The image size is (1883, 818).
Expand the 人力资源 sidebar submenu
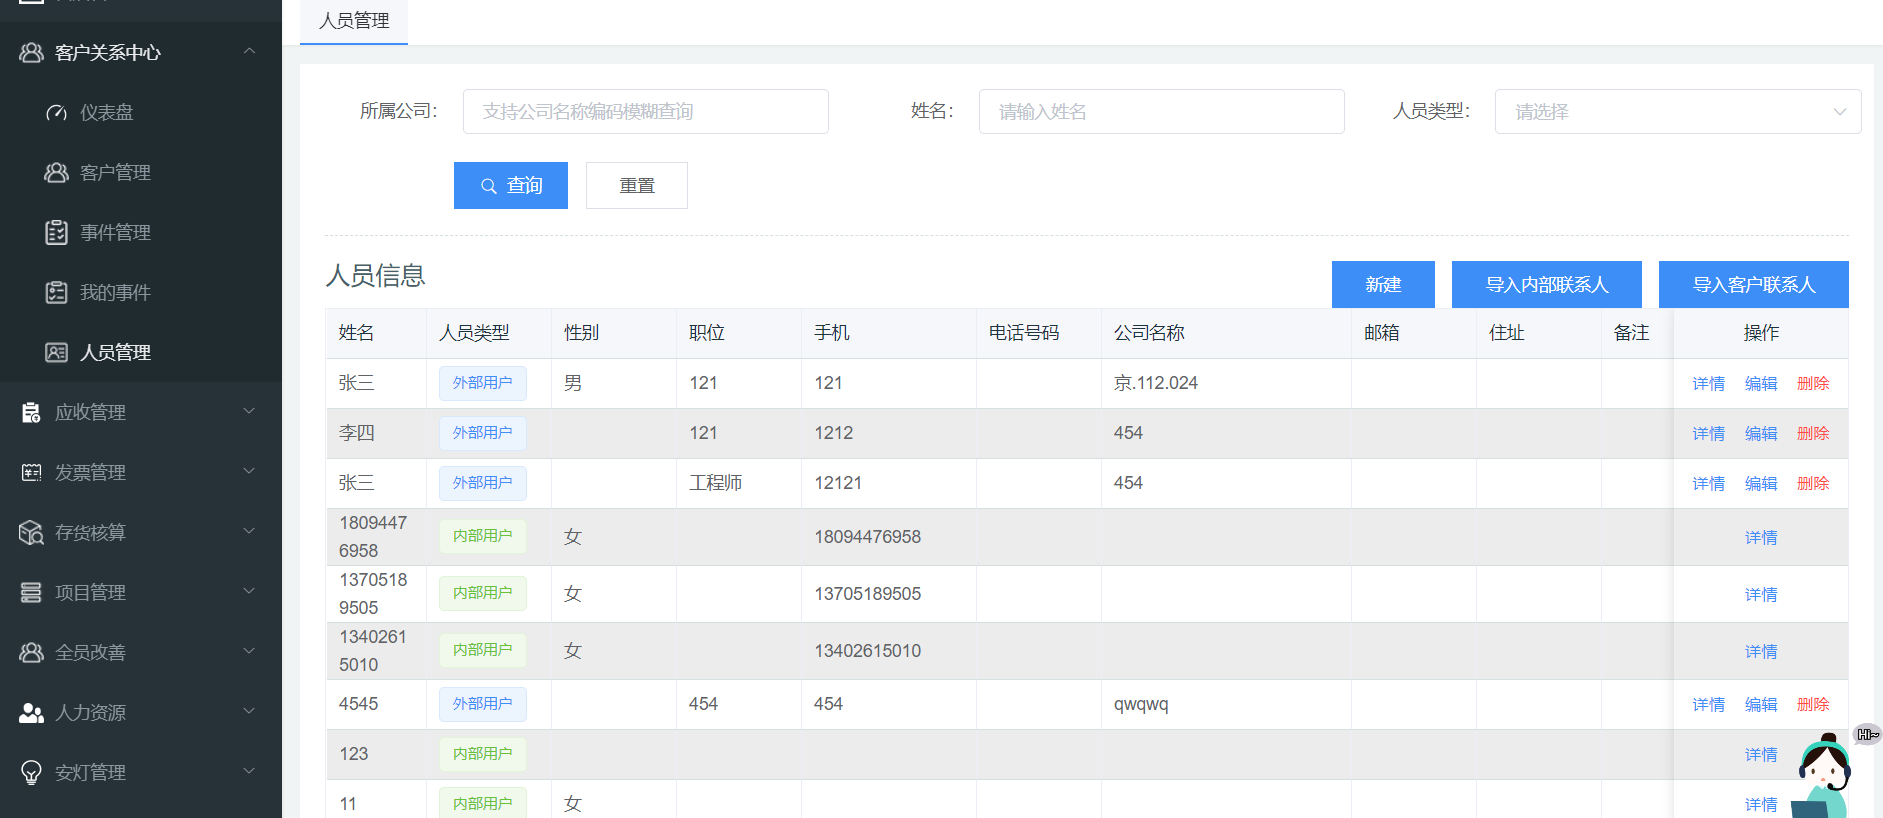point(249,711)
